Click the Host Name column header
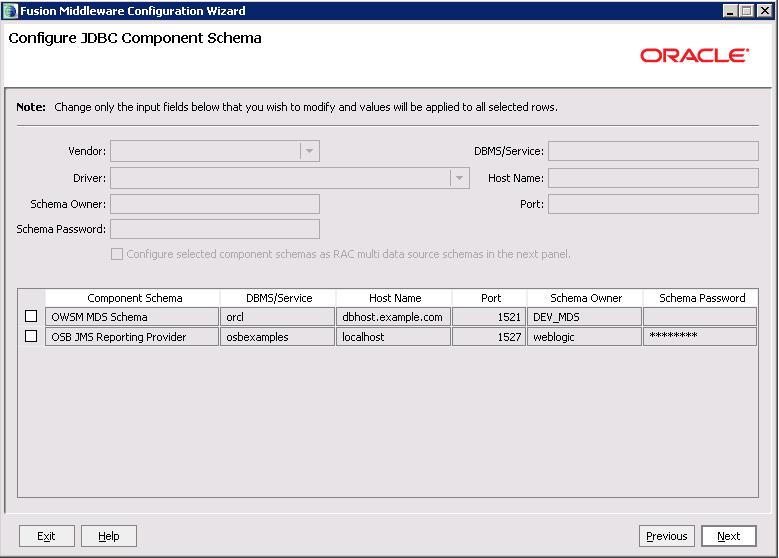The width and height of the screenshot is (779, 558). click(394, 298)
